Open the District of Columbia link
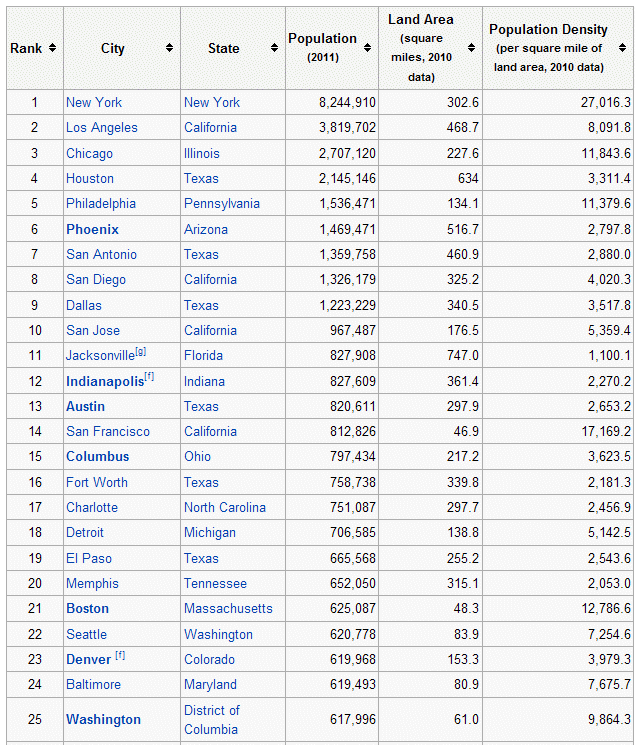This screenshot has height=745, width=636. 212,720
